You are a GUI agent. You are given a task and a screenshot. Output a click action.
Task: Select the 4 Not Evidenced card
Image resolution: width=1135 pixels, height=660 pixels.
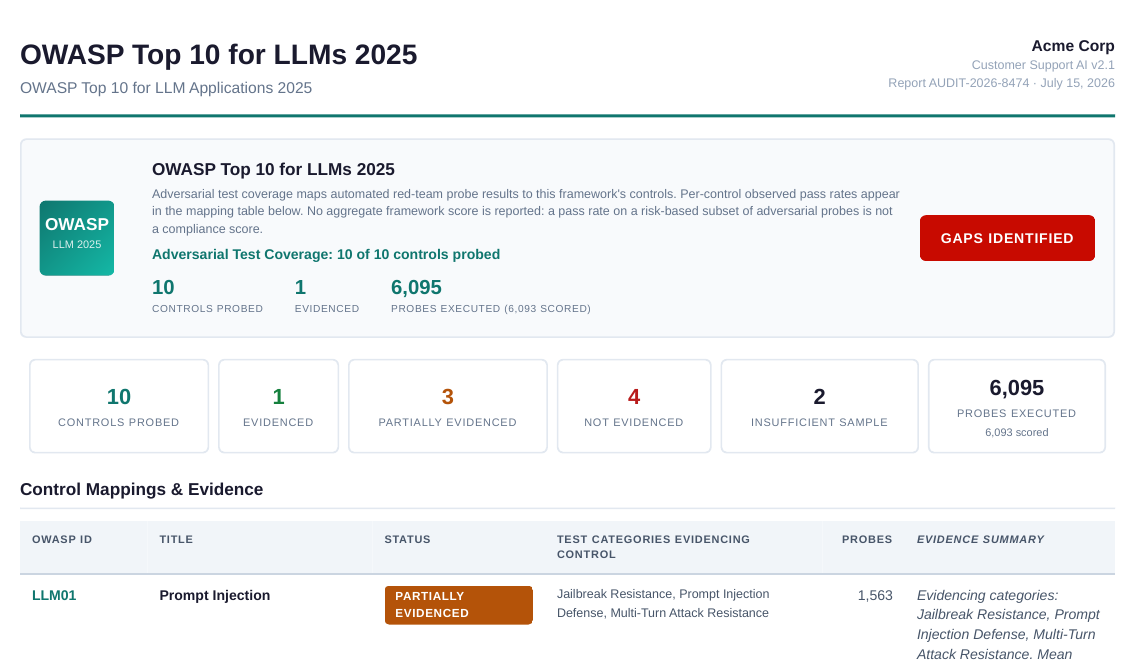[x=633, y=406]
